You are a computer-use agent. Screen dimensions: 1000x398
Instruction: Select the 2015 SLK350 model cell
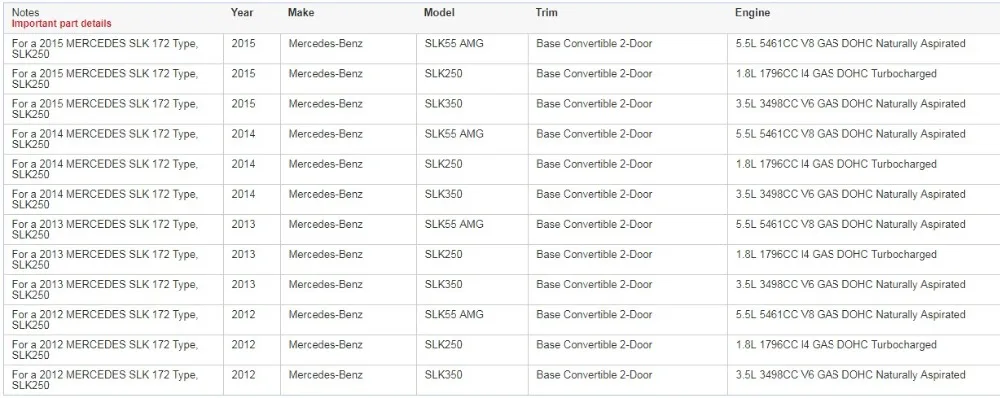point(472,108)
